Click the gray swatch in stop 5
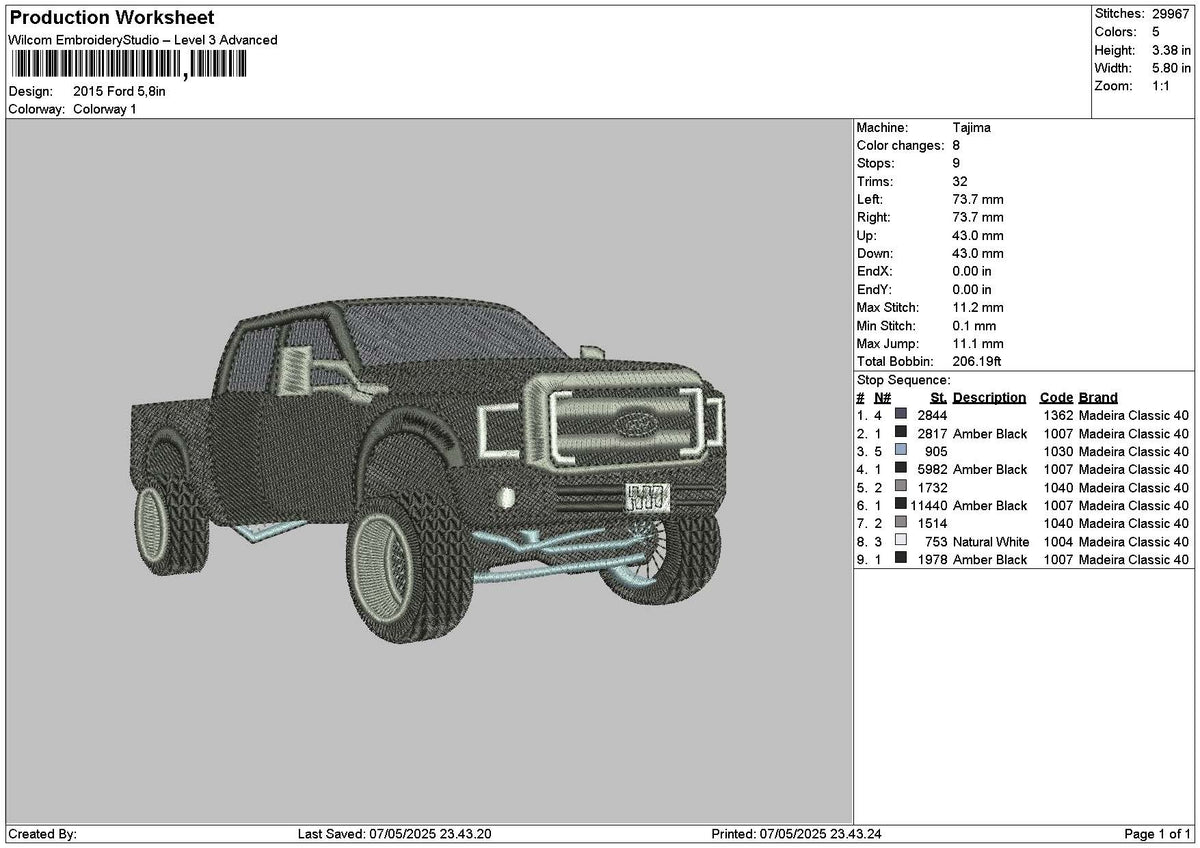Image resolution: width=1200 pixels, height=848 pixels. click(x=901, y=487)
